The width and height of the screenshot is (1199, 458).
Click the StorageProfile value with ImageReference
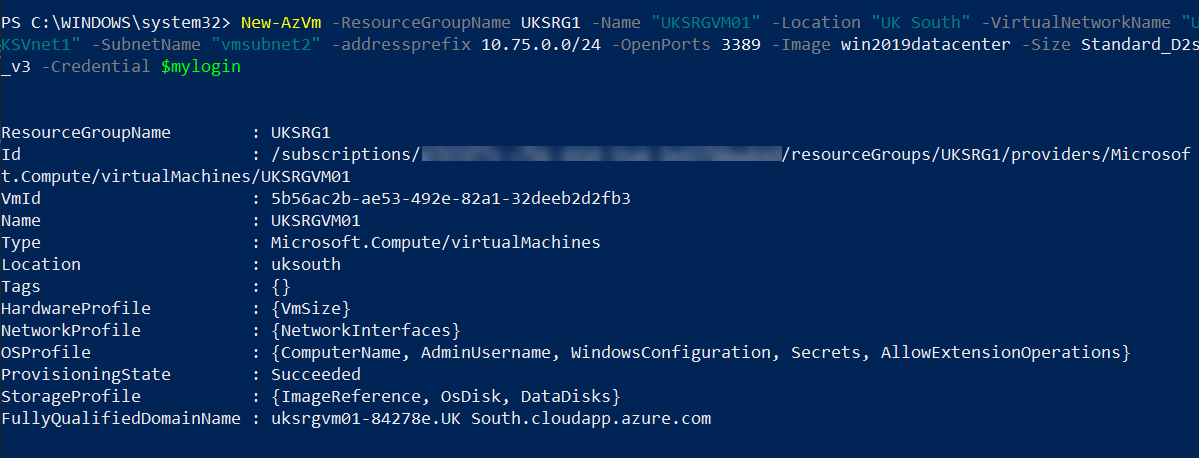(x=445, y=397)
